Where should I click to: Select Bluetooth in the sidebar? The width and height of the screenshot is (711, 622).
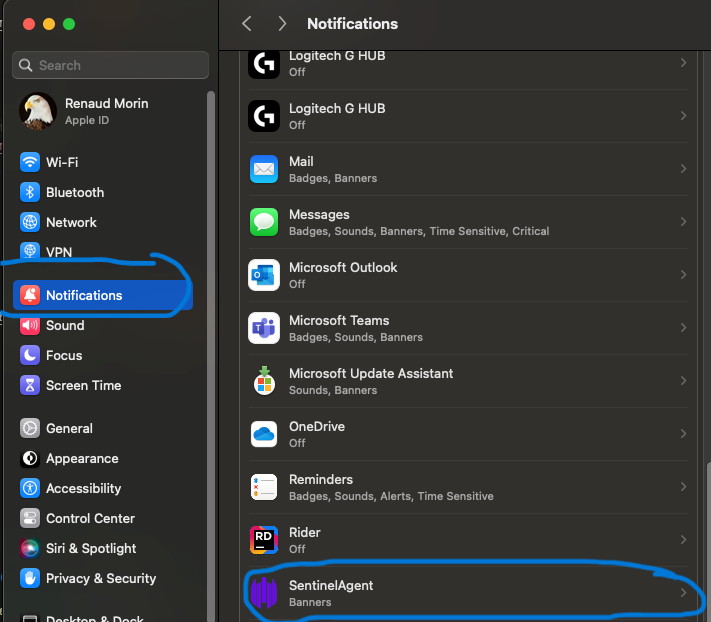click(x=74, y=192)
